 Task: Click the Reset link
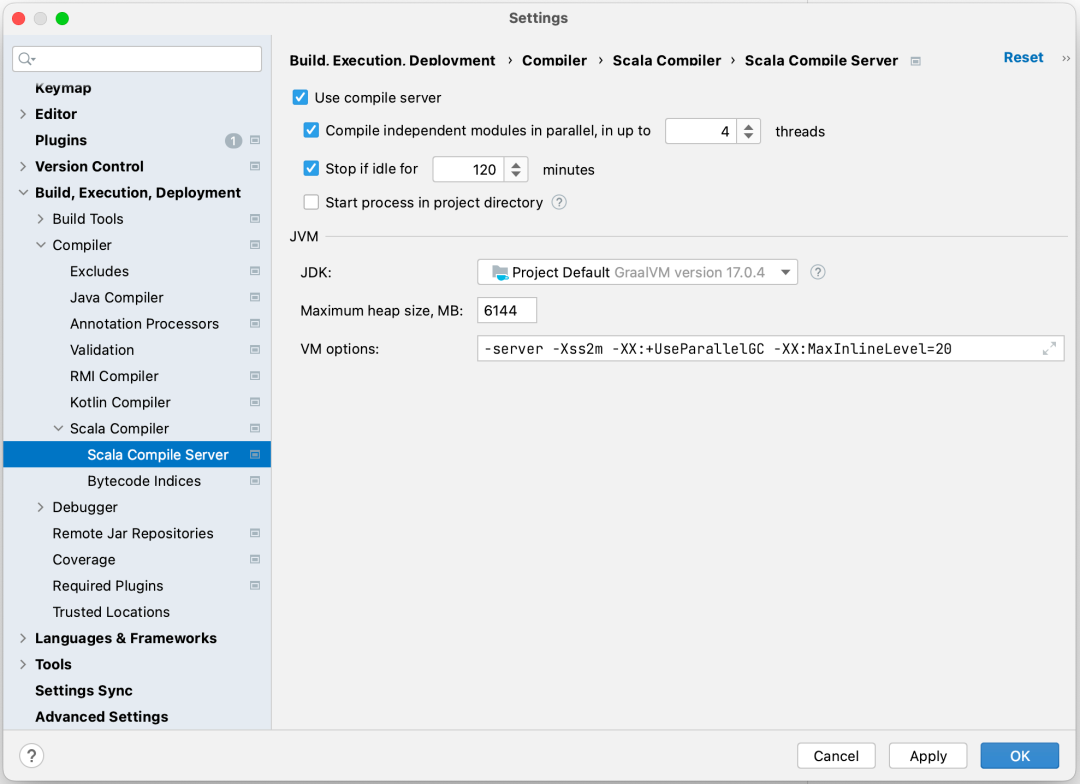coord(1023,58)
